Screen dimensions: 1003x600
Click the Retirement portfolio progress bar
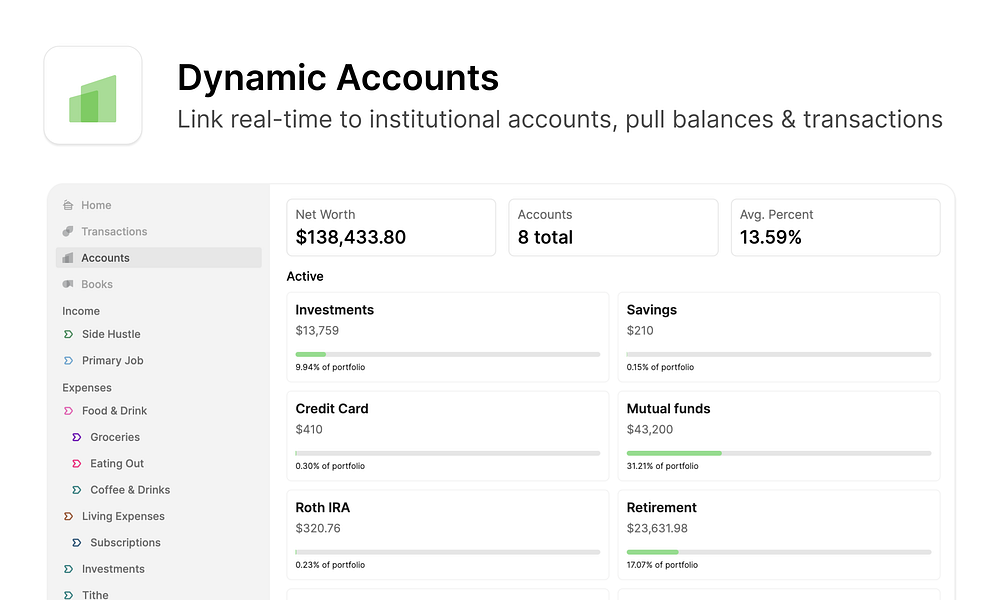tap(778, 552)
